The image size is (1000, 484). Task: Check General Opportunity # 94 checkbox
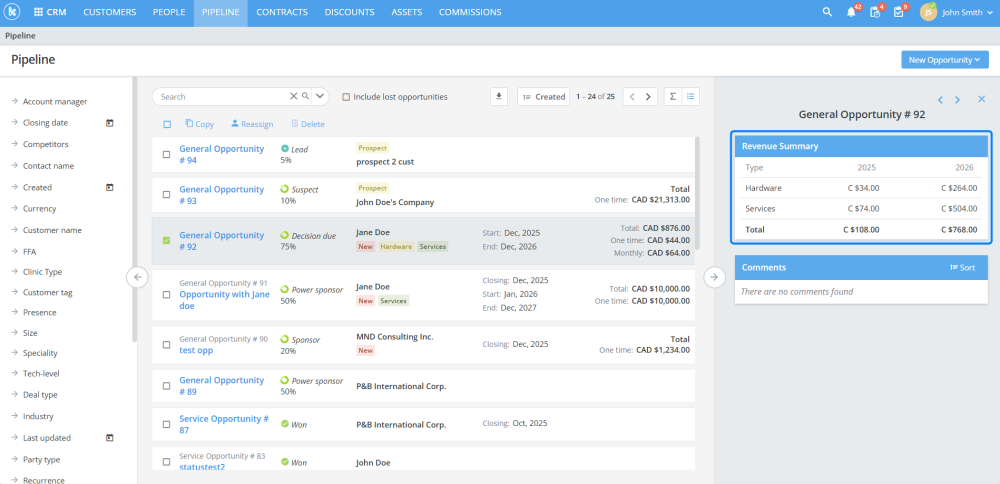point(166,154)
